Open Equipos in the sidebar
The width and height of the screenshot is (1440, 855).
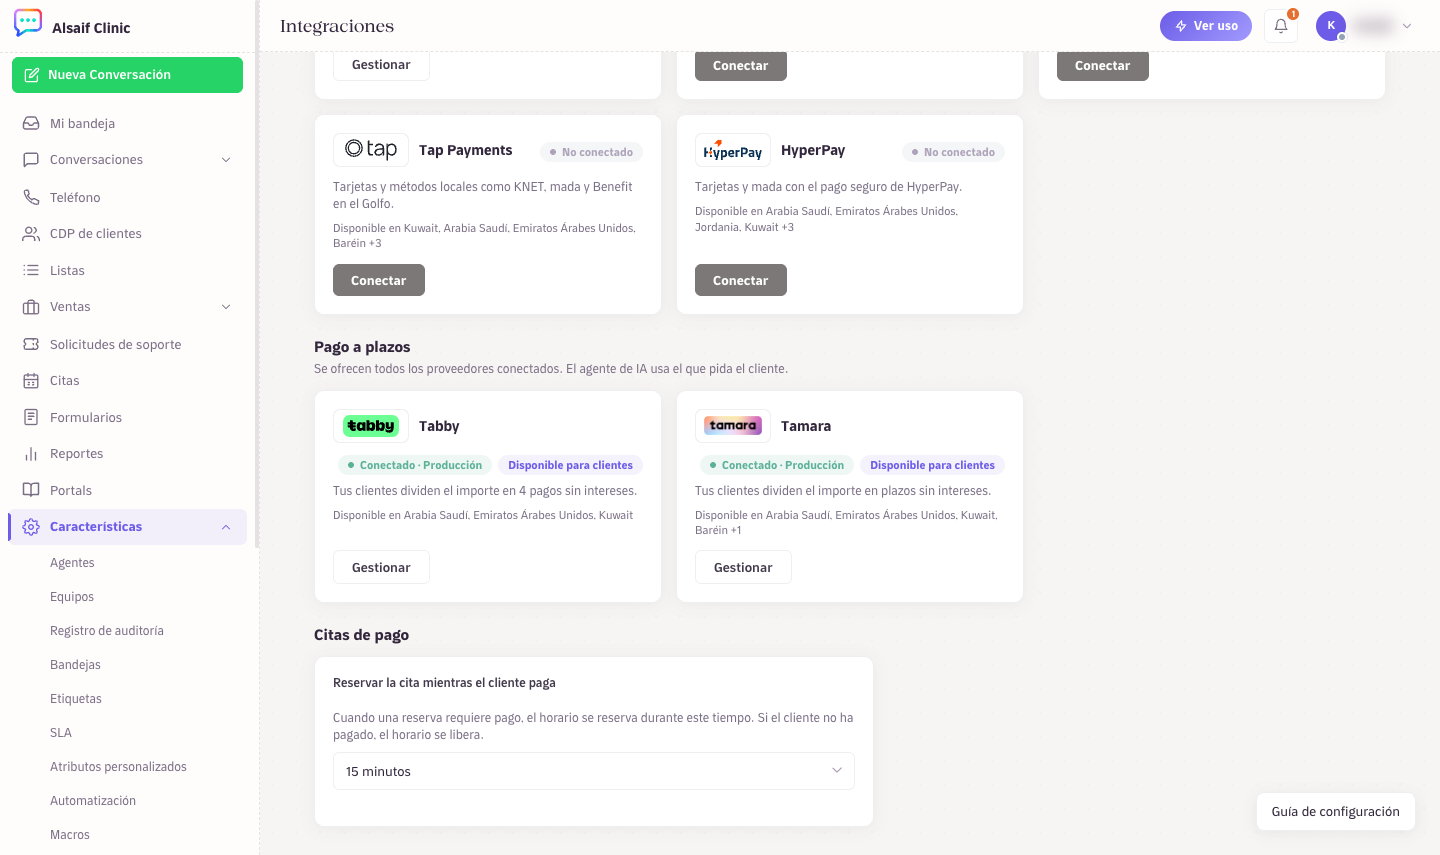(x=72, y=597)
